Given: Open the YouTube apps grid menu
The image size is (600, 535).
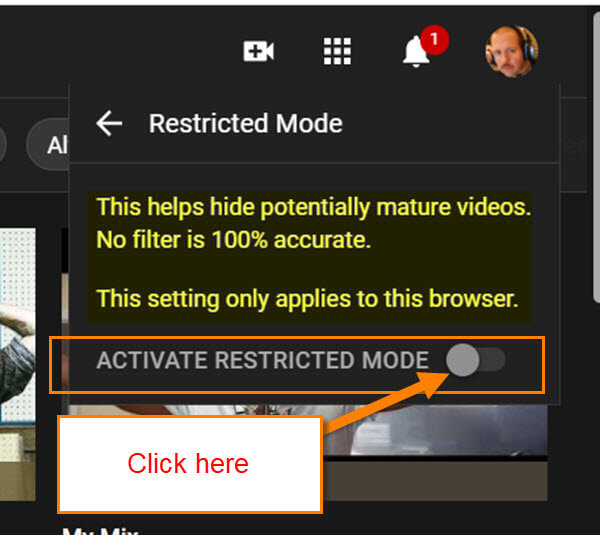Looking at the screenshot, I should point(337,51).
